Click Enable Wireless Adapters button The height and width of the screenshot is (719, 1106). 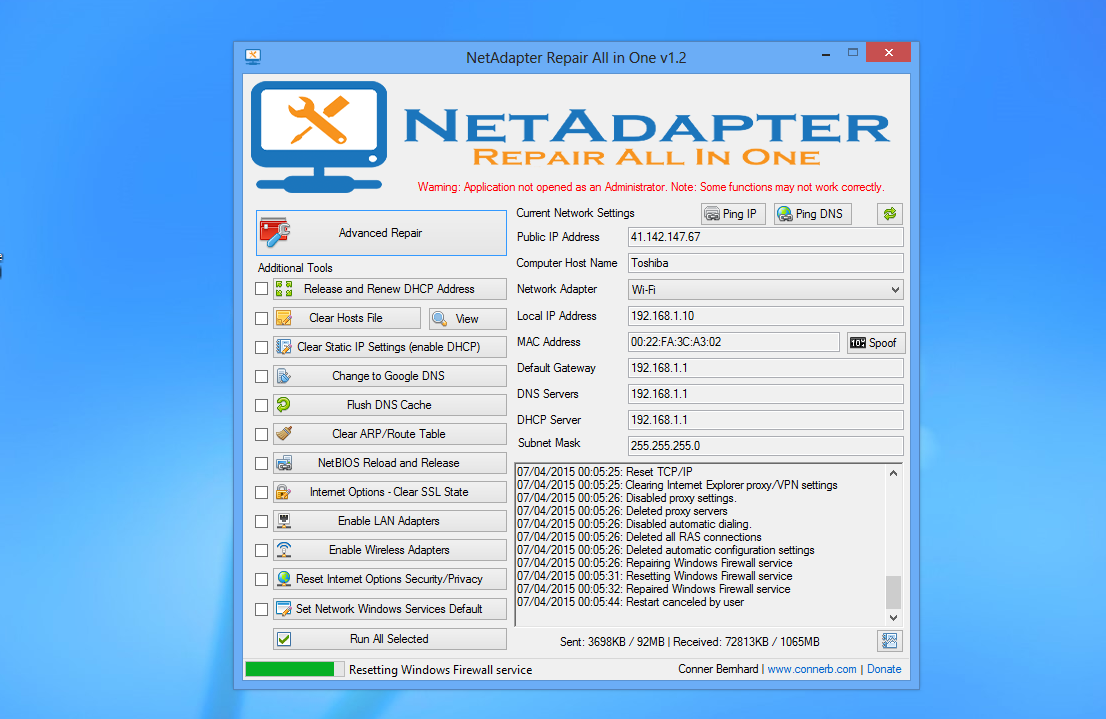point(389,550)
